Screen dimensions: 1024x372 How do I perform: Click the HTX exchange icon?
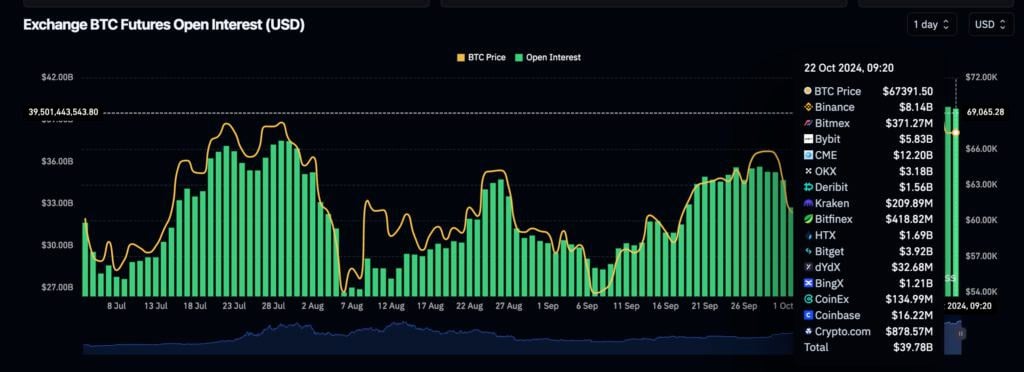click(x=808, y=236)
